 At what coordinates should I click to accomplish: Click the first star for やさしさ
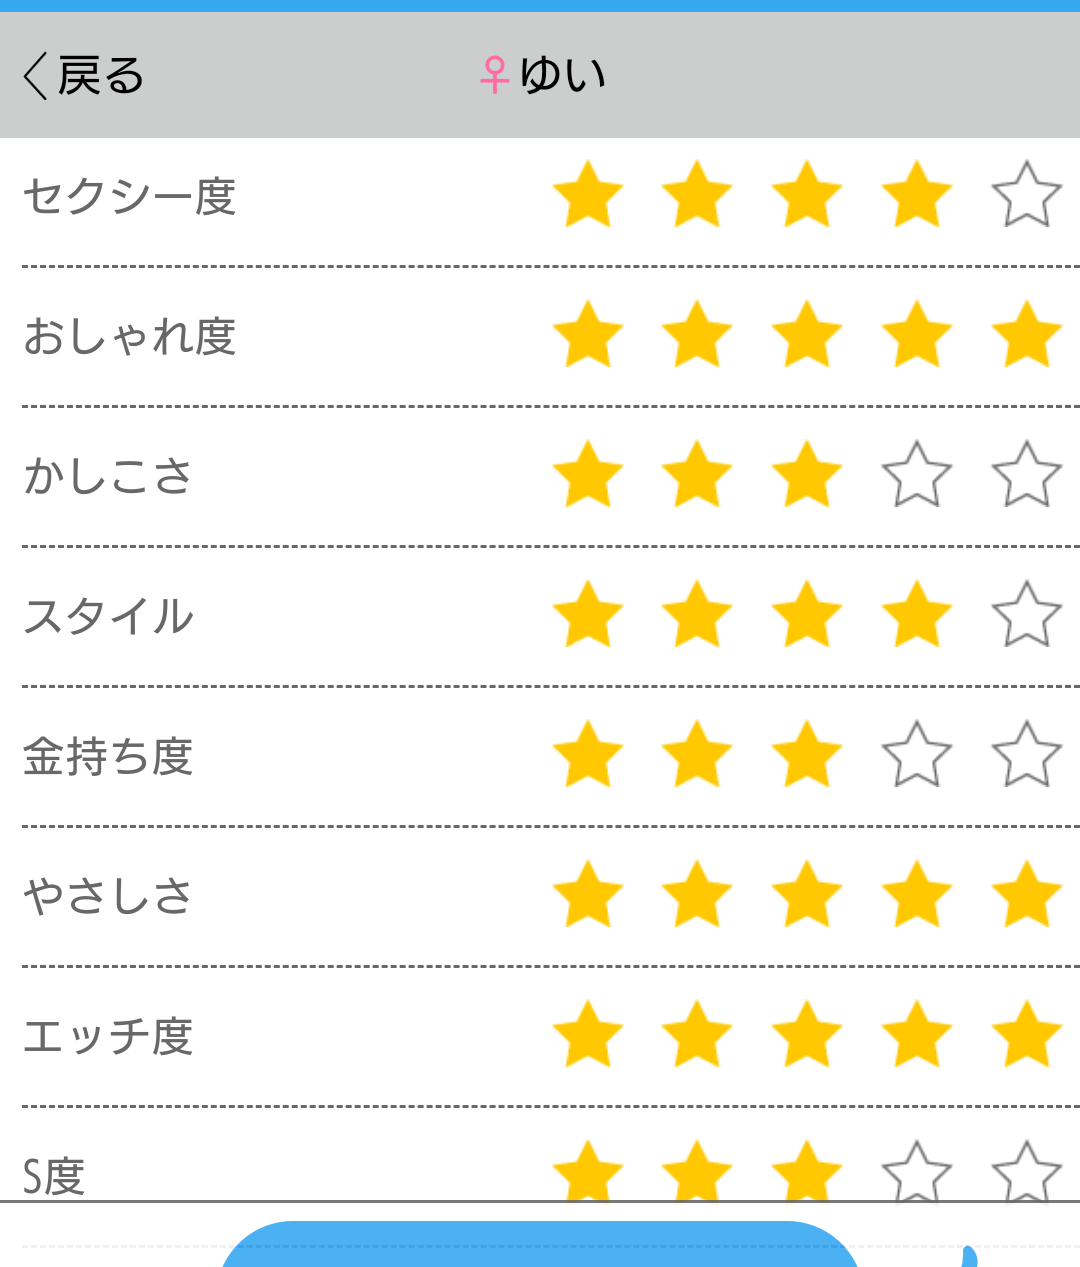tap(588, 895)
